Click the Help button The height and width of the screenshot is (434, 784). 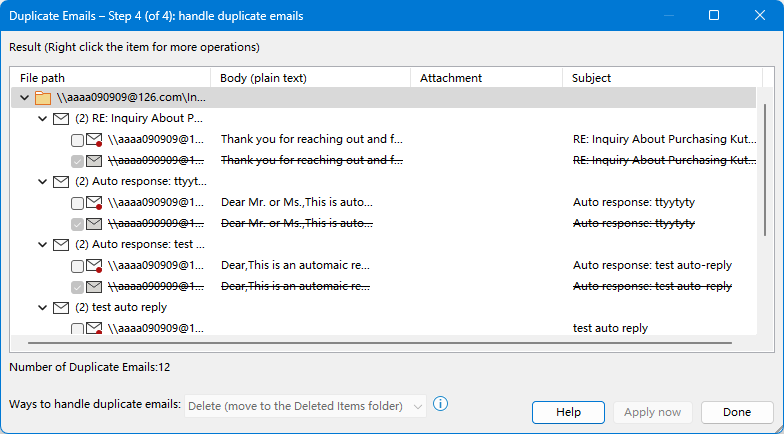tap(568, 412)
